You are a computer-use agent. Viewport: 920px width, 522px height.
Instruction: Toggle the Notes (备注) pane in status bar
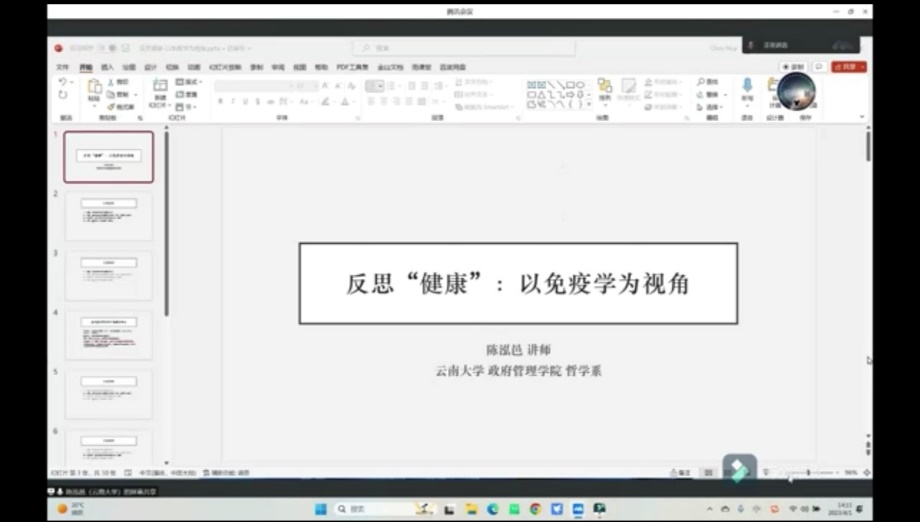pos(683,472)
